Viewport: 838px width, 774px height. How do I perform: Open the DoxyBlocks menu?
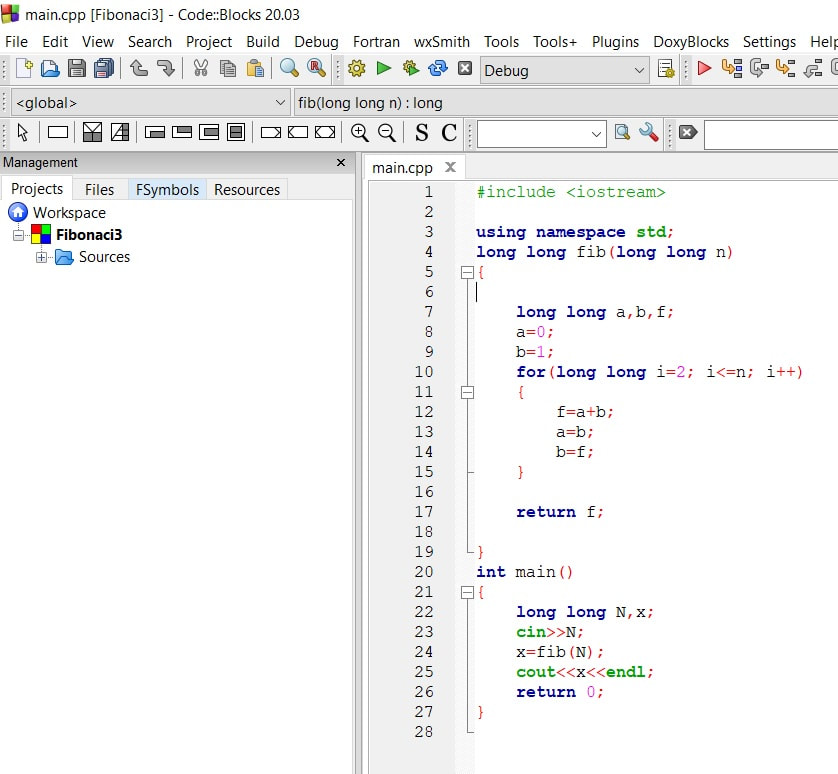[690, 42]
